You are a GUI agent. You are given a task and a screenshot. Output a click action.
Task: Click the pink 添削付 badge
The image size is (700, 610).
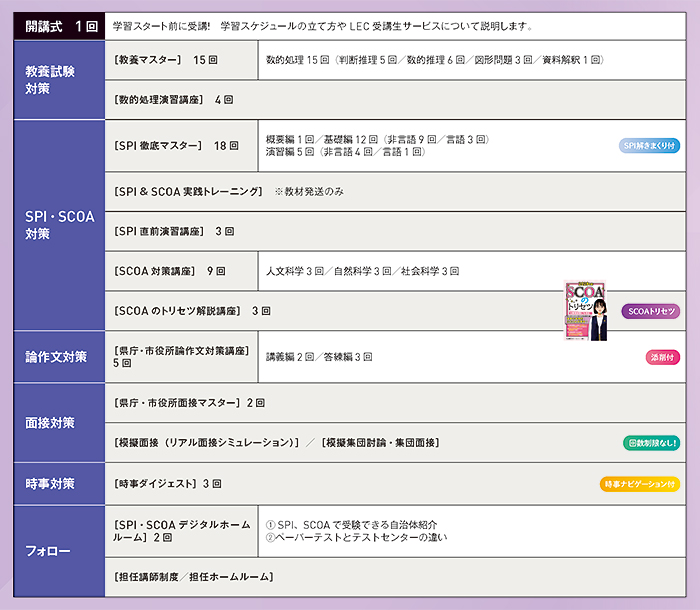point(662,356)
